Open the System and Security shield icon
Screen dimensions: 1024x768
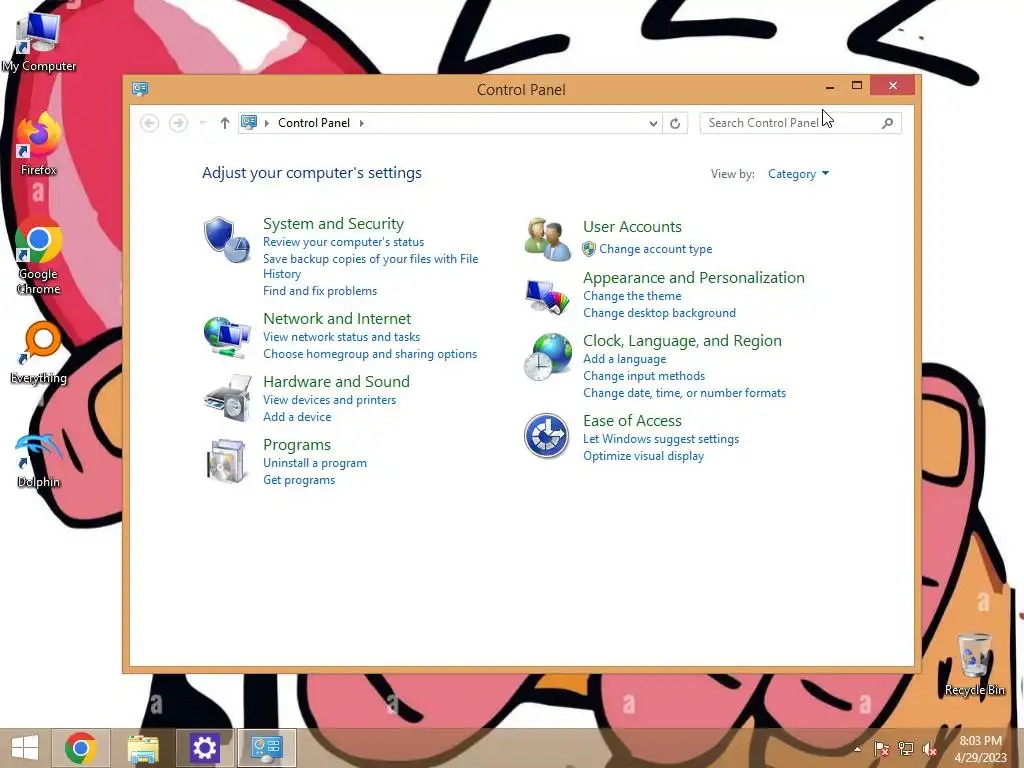227,240
